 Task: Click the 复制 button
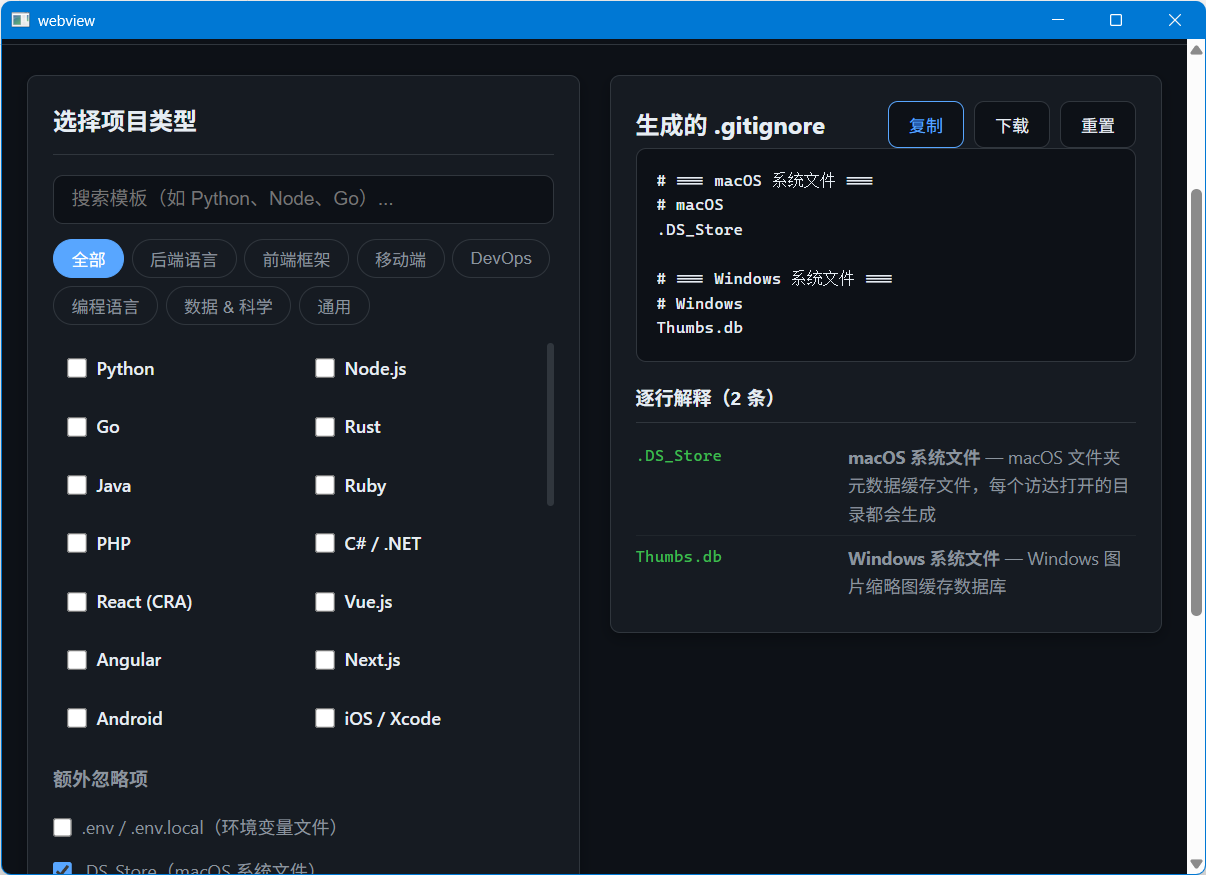(x=926, y=125)
